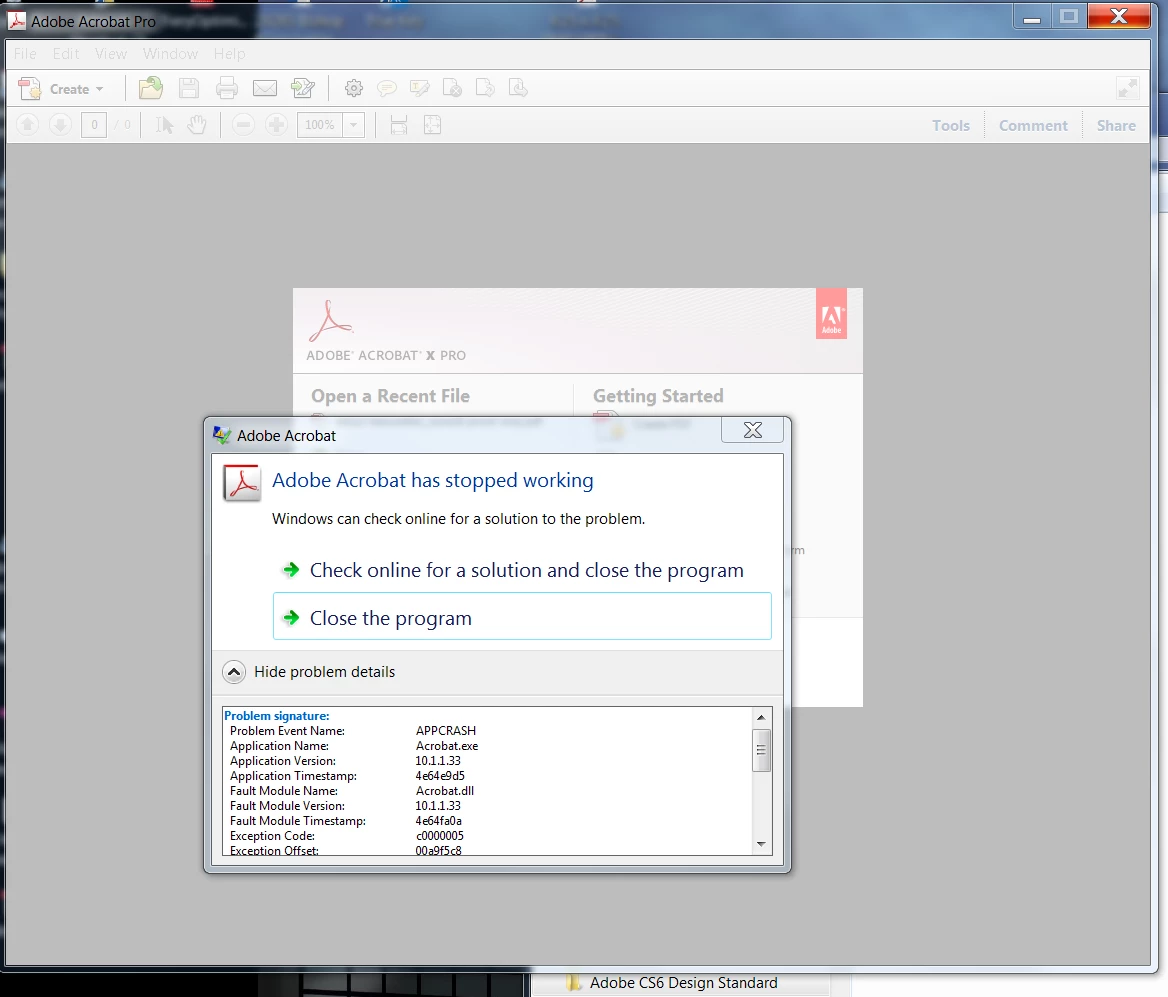Open the zoom level dropdown arrow
Viewport: 1168px width, 997px height.
point(354,124)
